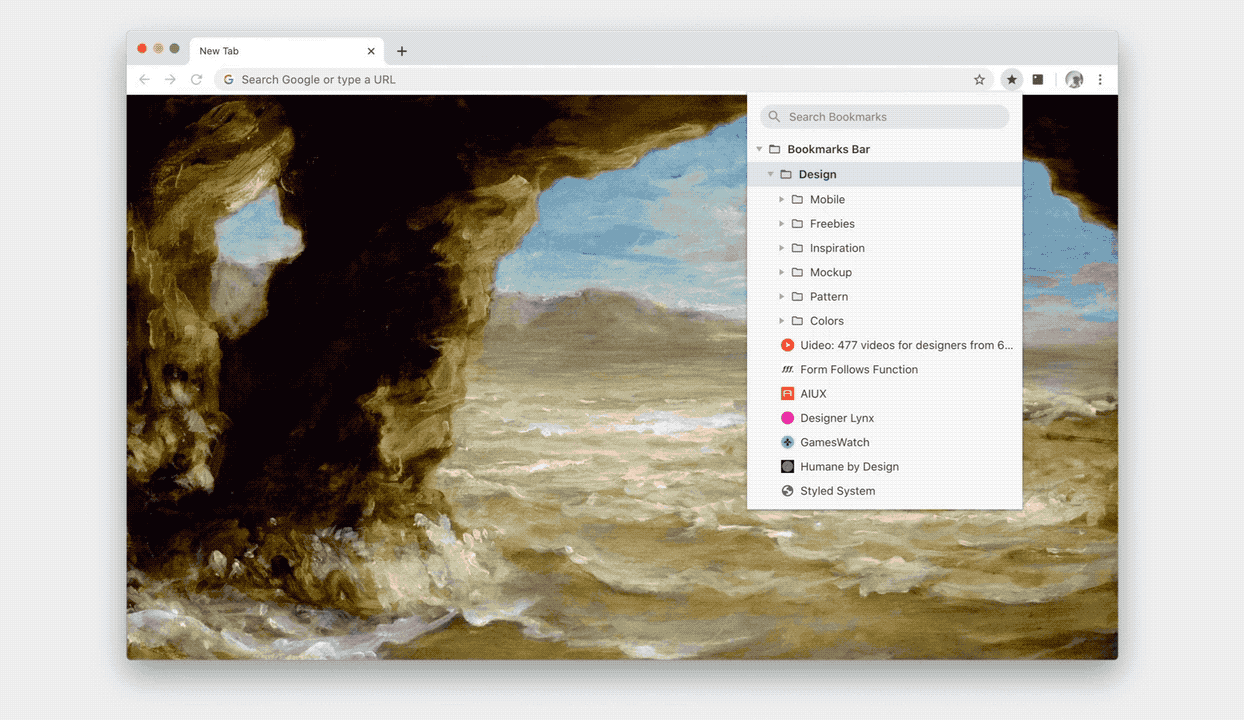Screen dimensions: 1244x720
Task: Open a new tab with the plus button
Action: click(402, 51)
